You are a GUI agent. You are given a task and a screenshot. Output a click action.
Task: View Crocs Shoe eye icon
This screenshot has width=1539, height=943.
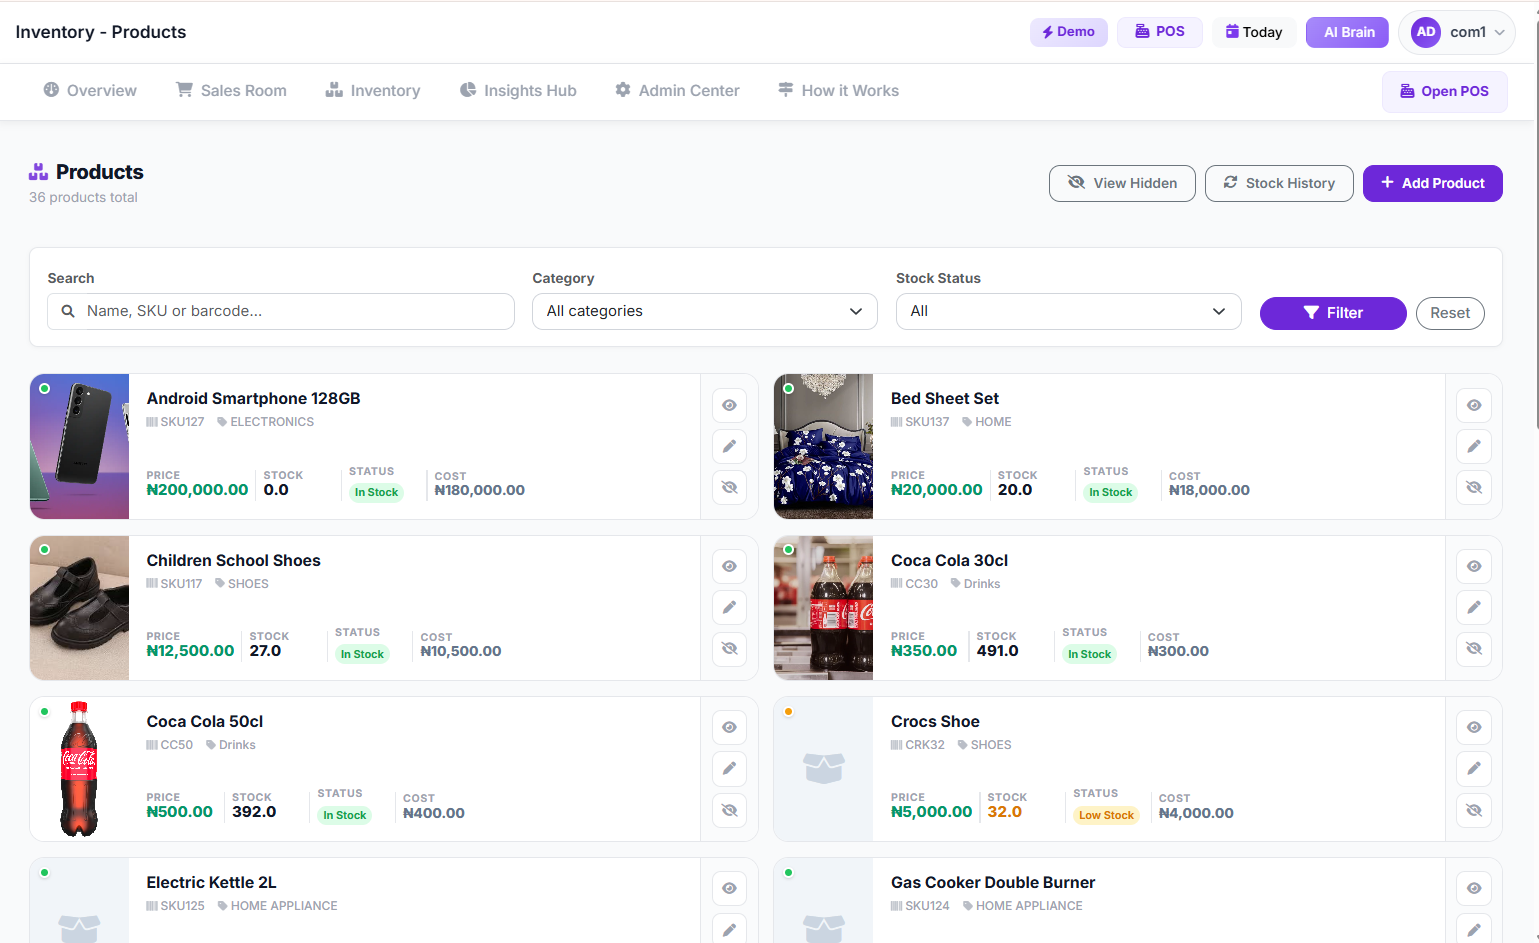tap(1474, 727)
